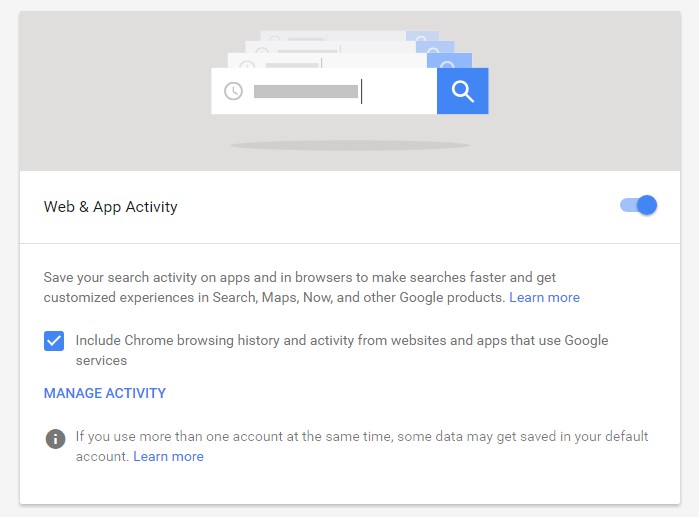Click the "Web & App Activity" heading

point(110,207)
